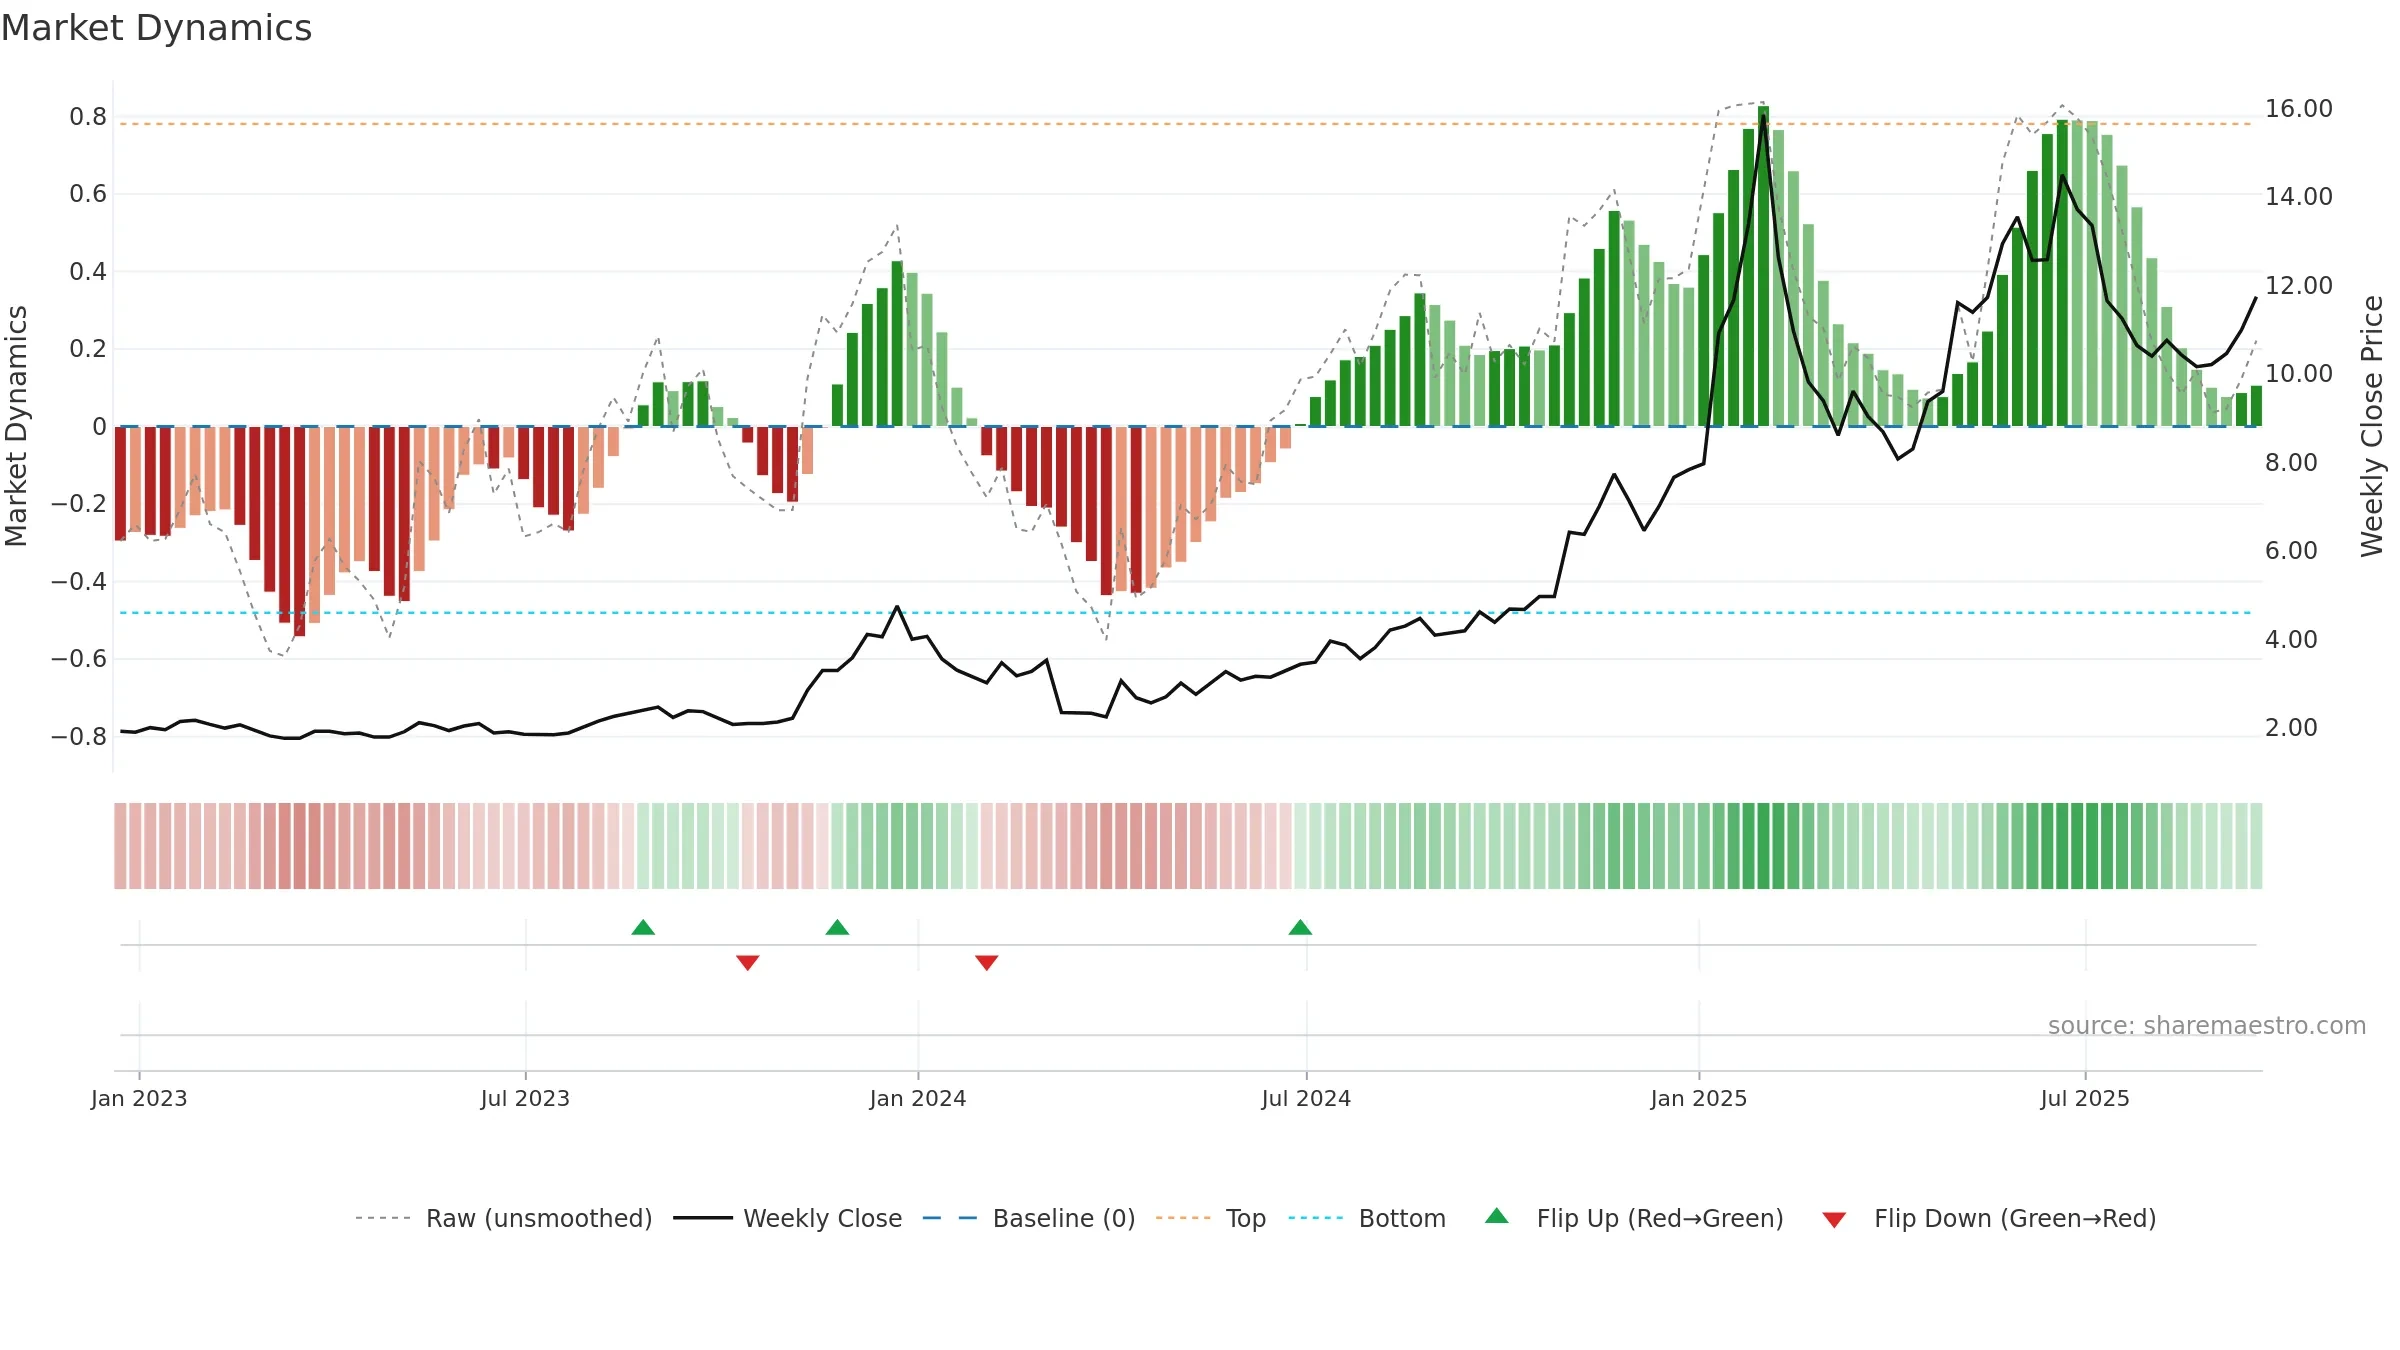Viewport: 2400px width, 1350px height.
Task: Click the −0.4 left y-axis tick label
Action: pyautogui.click(x=79, y=582)
